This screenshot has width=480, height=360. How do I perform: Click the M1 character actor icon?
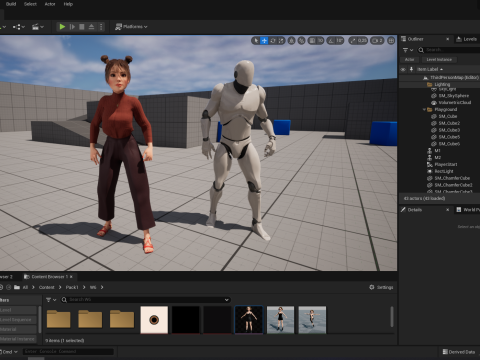[x=430, y=151]
